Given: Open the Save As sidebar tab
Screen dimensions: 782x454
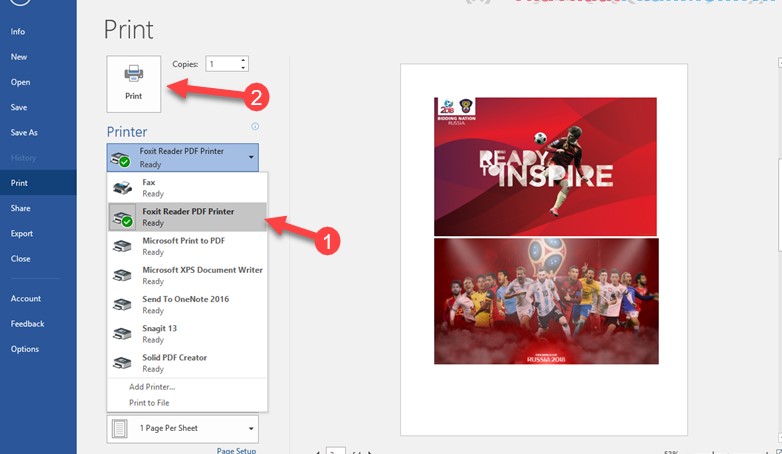Looking at the screenshot, I should coord(24,132).
